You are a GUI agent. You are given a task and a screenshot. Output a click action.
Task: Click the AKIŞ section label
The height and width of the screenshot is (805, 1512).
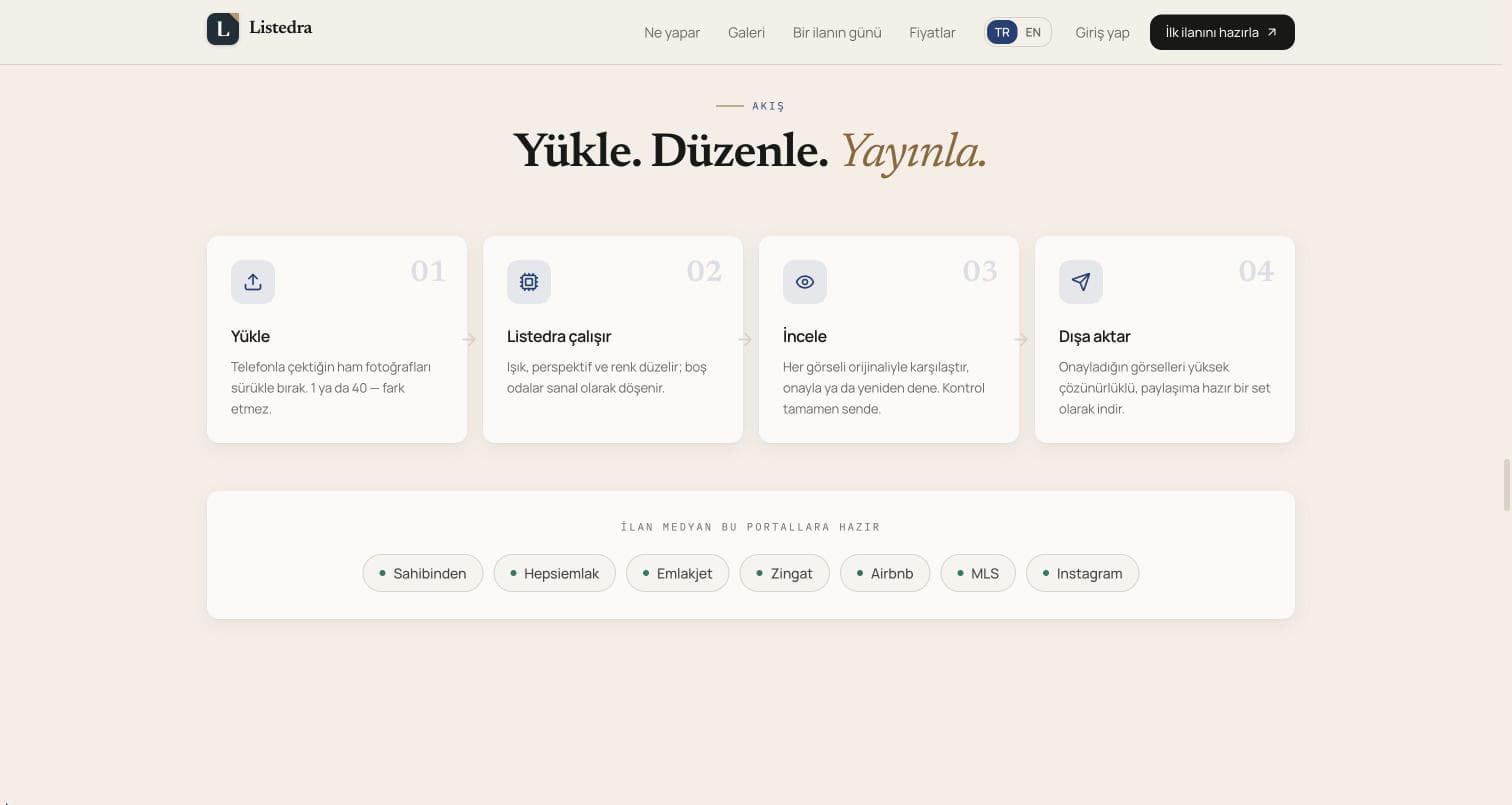(x=768, y=106)
